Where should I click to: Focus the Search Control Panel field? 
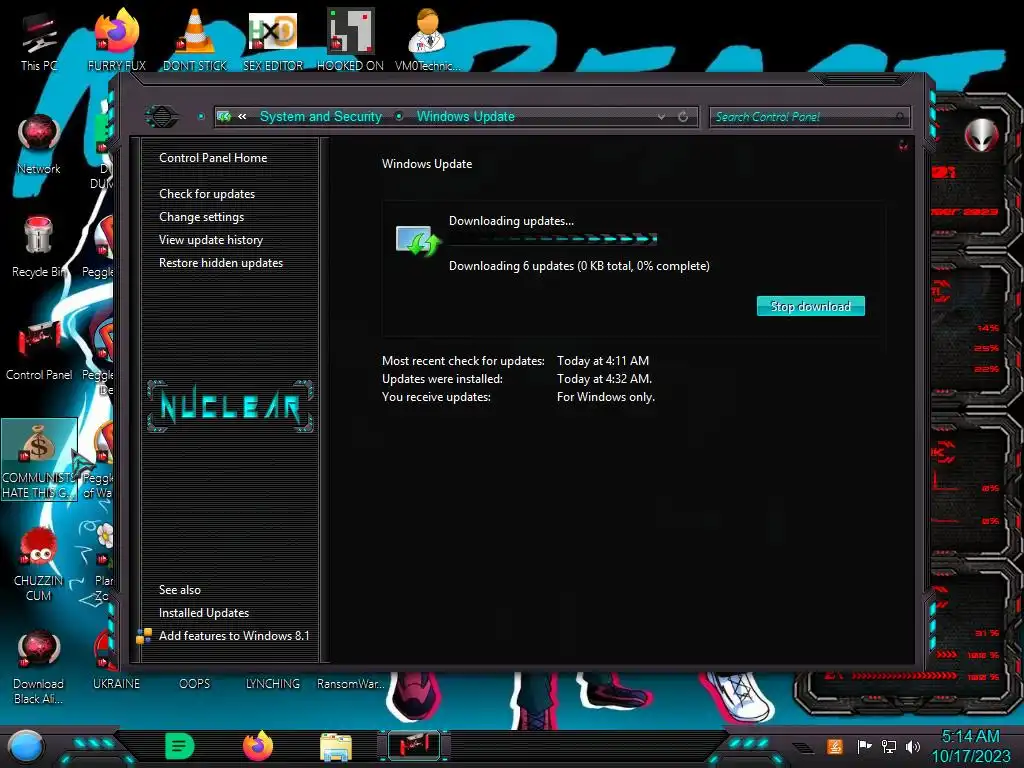click(809, 117)
